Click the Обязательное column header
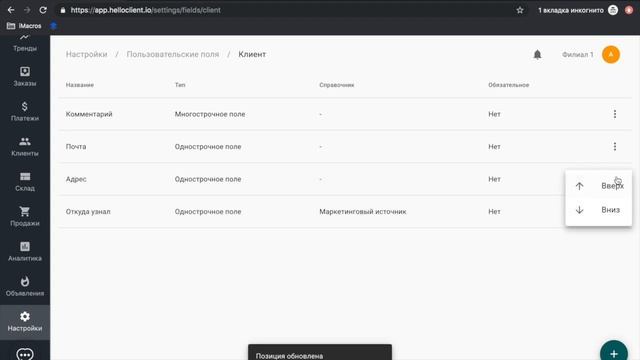The height and width of the screenshot is (360, 640). 509,85
